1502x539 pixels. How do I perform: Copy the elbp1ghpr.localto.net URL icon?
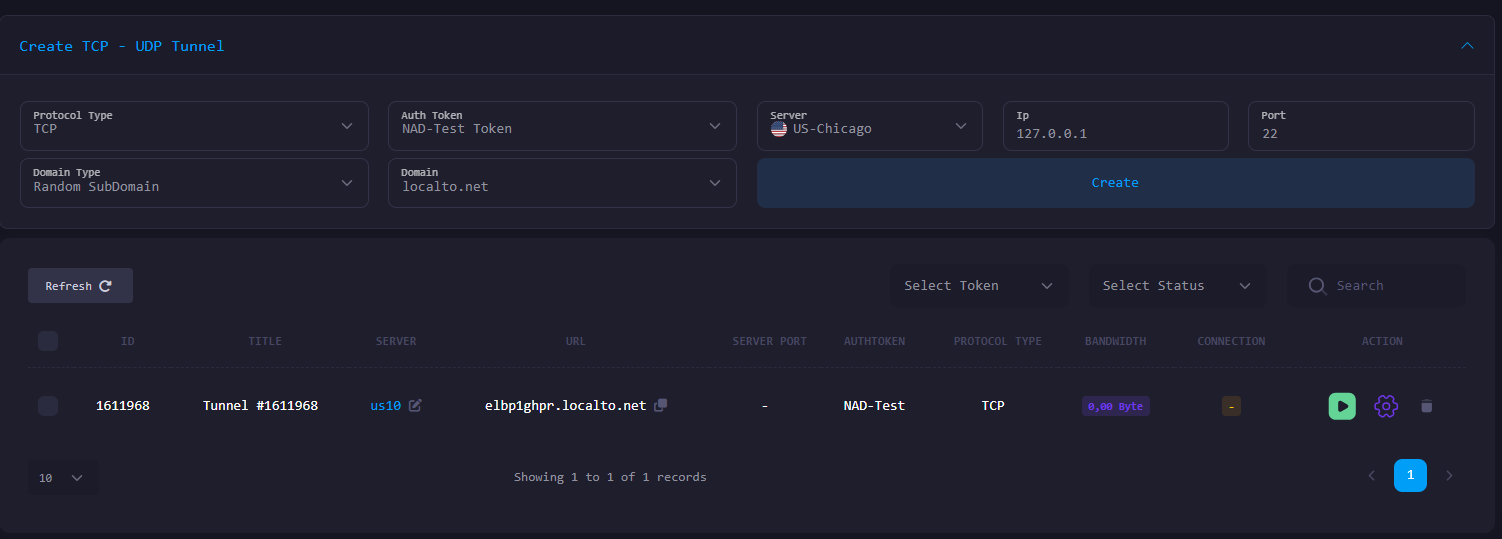(660, 405)
